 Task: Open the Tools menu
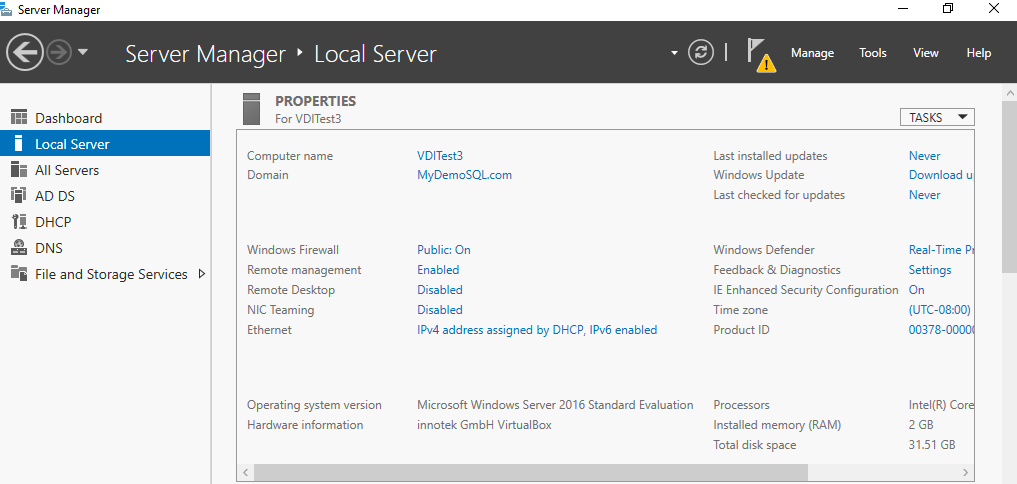pyautogui.click(x=873, y=53)
